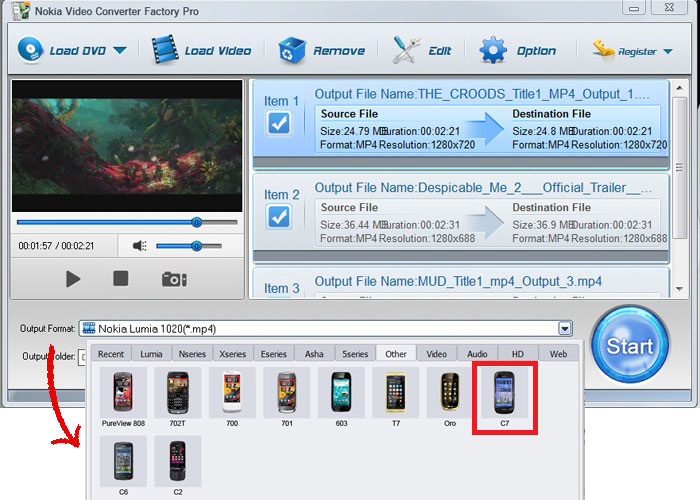Switch to the Recent tab

point(111,354)
